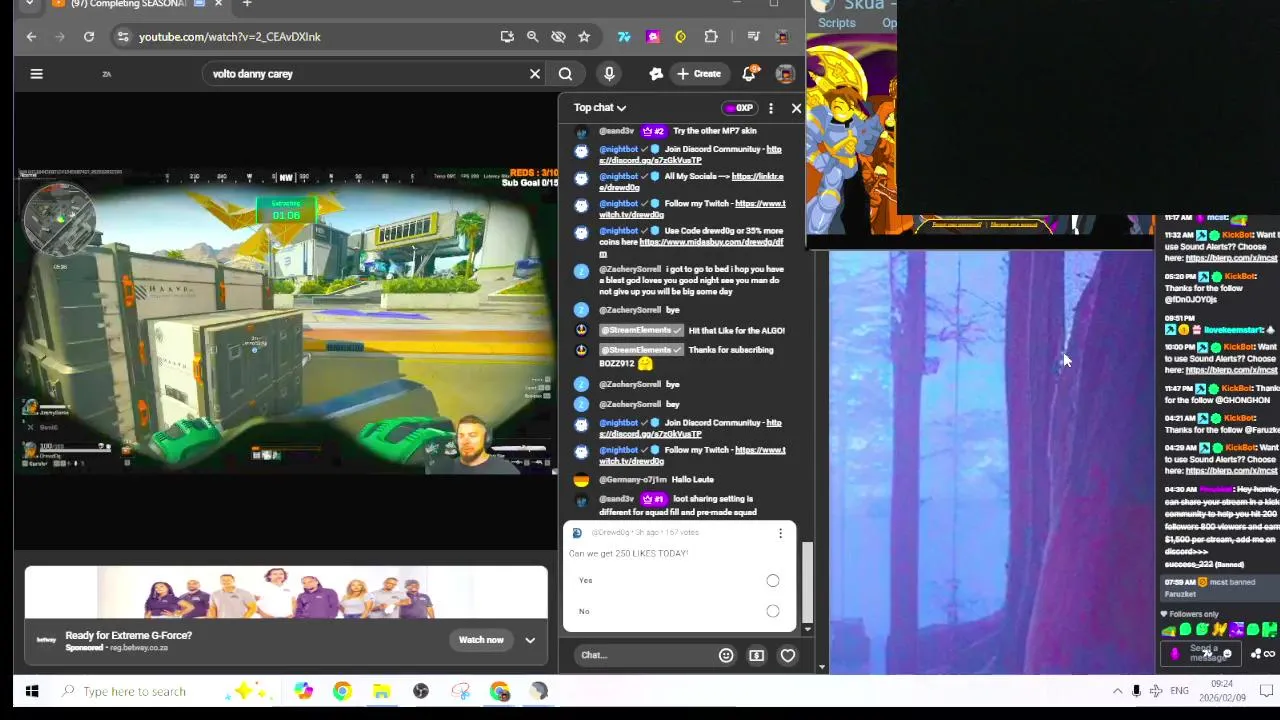Select the No poll option

[773, 611]
